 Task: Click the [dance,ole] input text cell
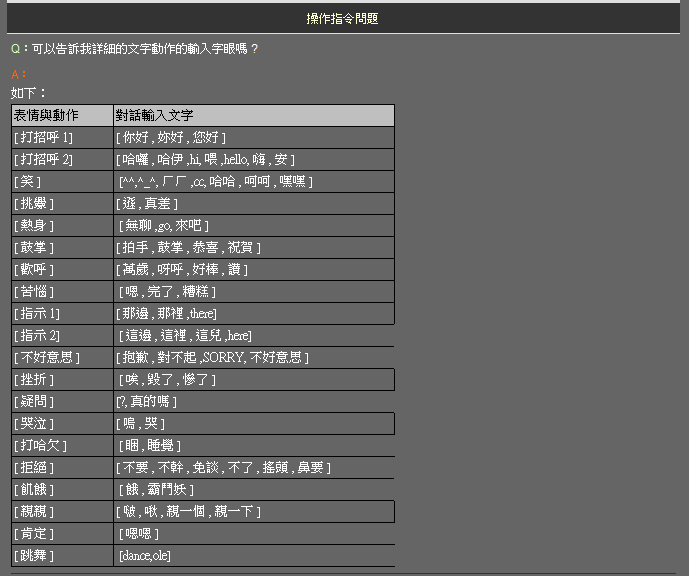pyautogui.click(x=254, y=556)
